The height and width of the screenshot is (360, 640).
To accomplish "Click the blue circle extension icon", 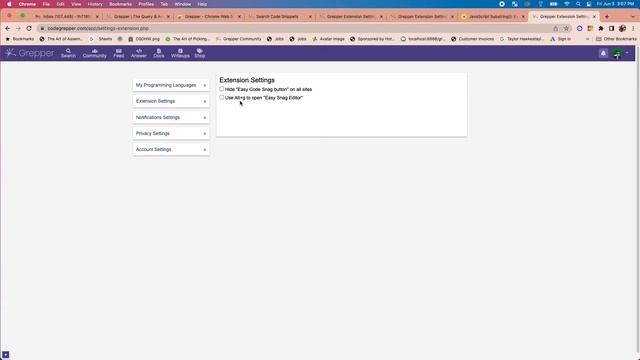I will click(x=580, y=29).
